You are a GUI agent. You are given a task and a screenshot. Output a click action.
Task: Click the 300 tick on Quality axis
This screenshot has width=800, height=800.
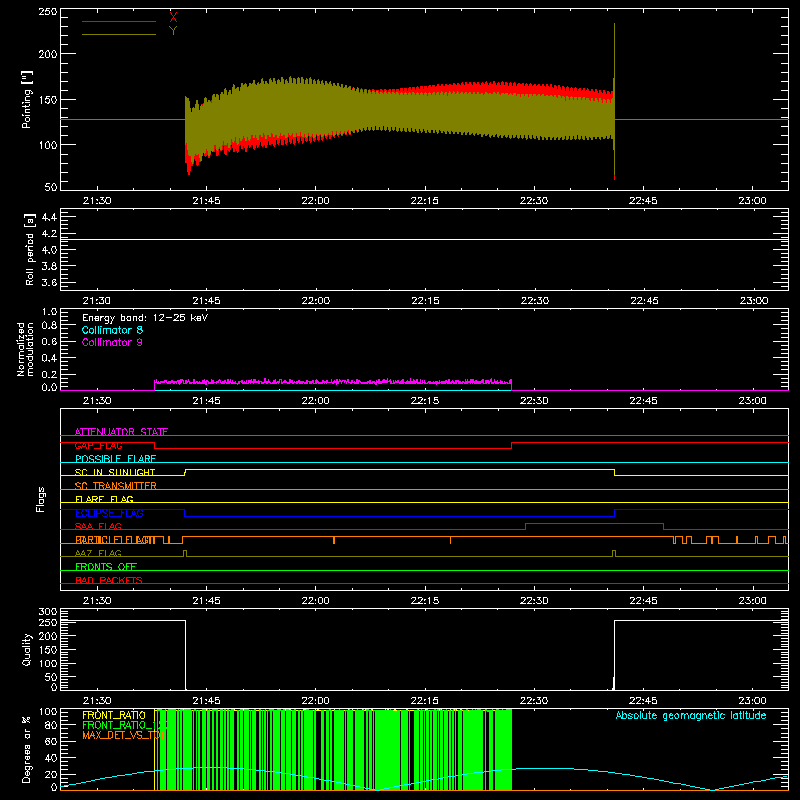click(x=48, y=612)
